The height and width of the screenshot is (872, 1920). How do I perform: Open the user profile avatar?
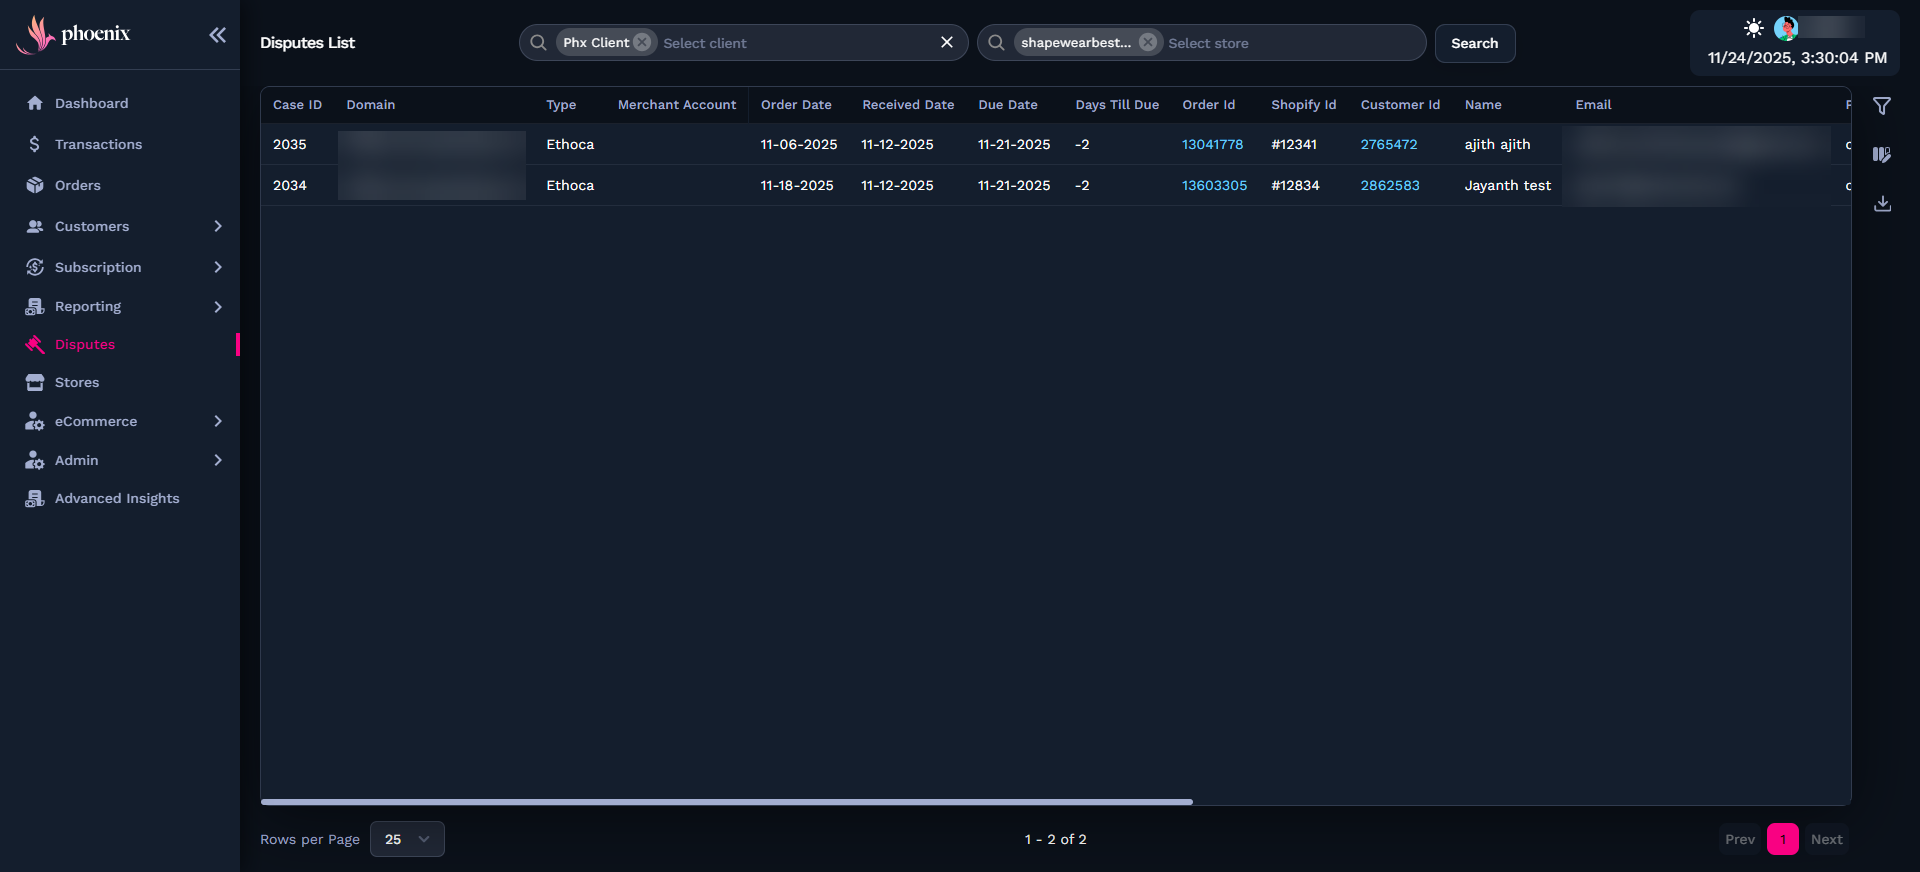coord(1786,28)
